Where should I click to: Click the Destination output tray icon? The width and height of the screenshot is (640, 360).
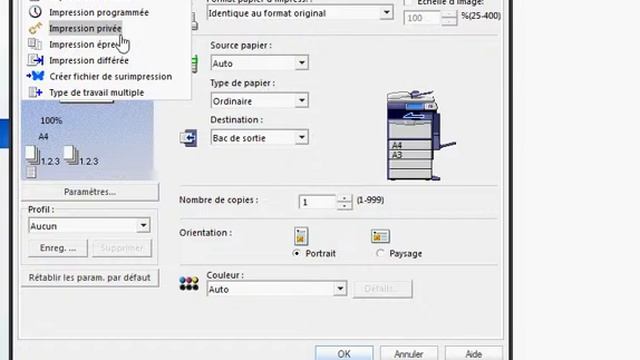(x=189, y=138)
